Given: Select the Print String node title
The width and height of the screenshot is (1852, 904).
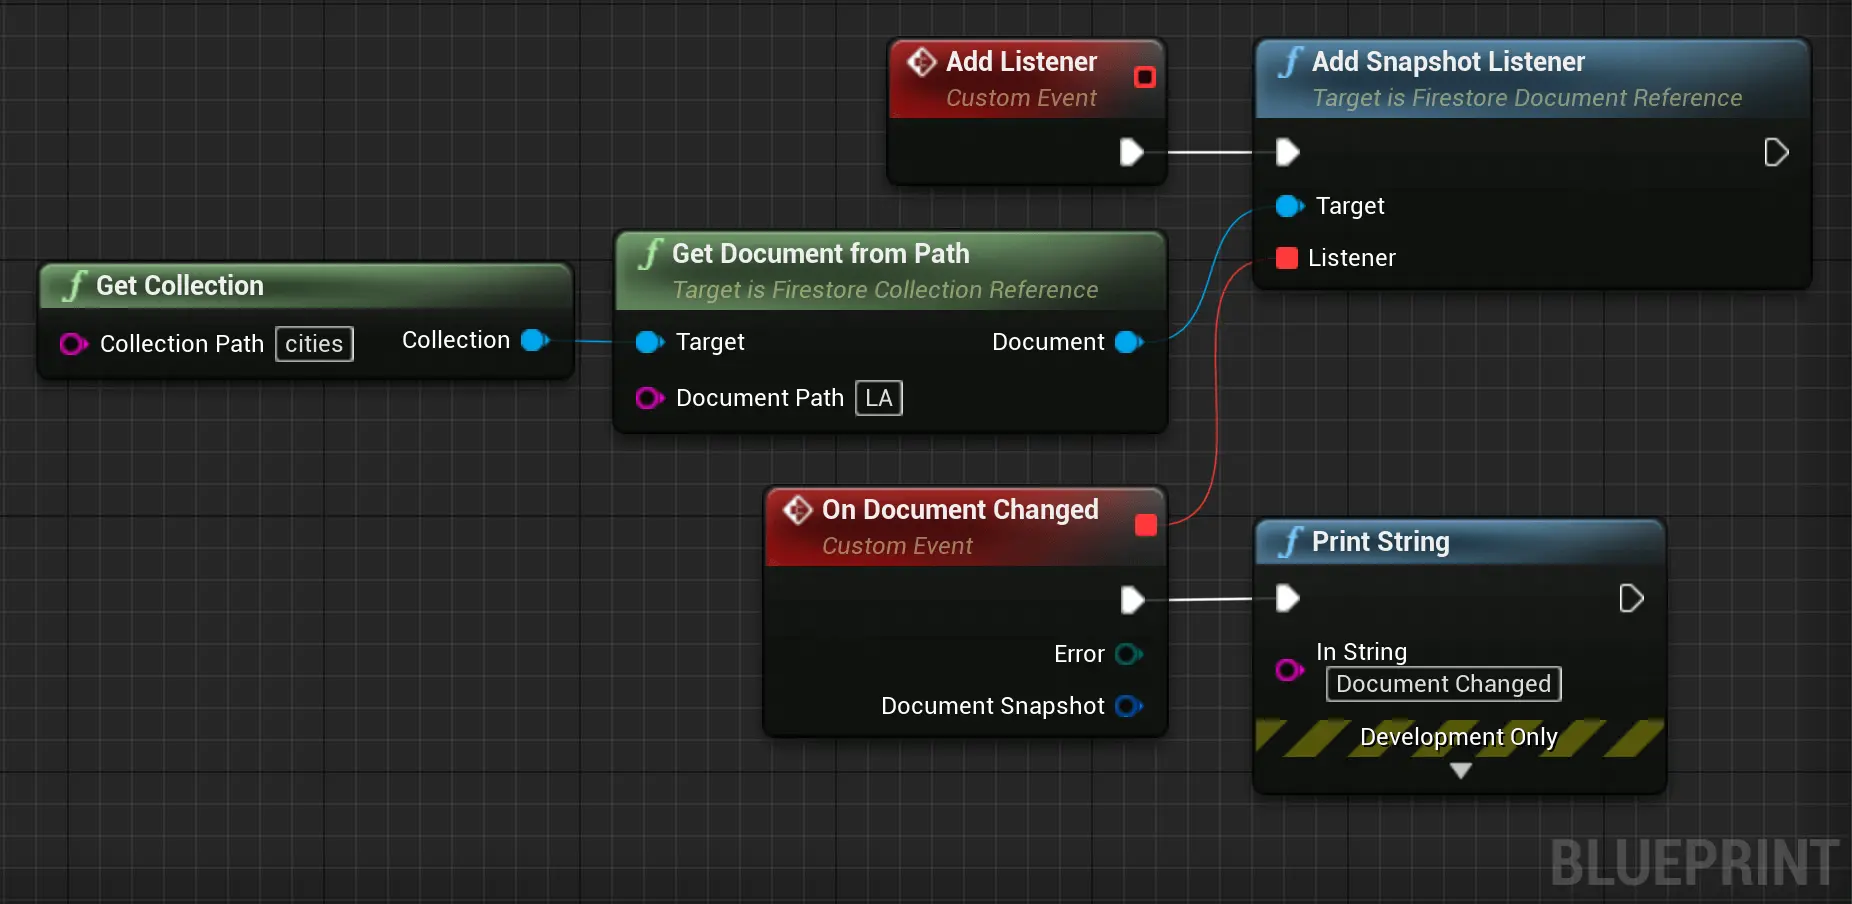Looking at the screenshot, I should coord(1381,542).
